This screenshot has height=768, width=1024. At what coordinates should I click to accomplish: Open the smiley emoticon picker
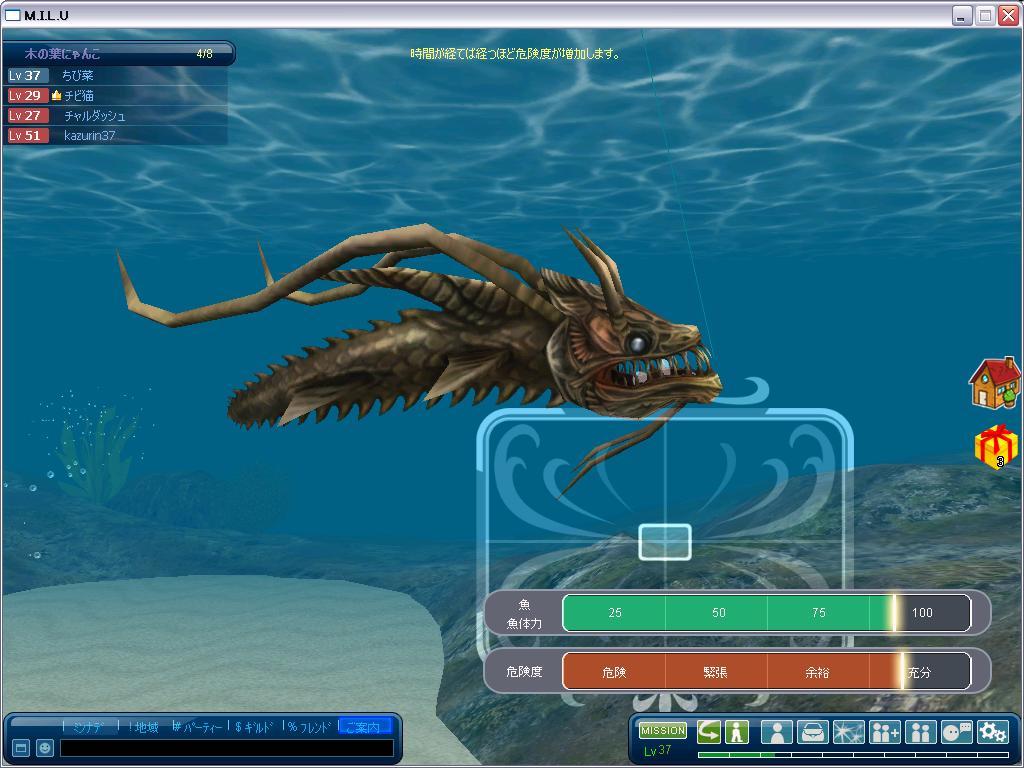[x=45, y=748]
